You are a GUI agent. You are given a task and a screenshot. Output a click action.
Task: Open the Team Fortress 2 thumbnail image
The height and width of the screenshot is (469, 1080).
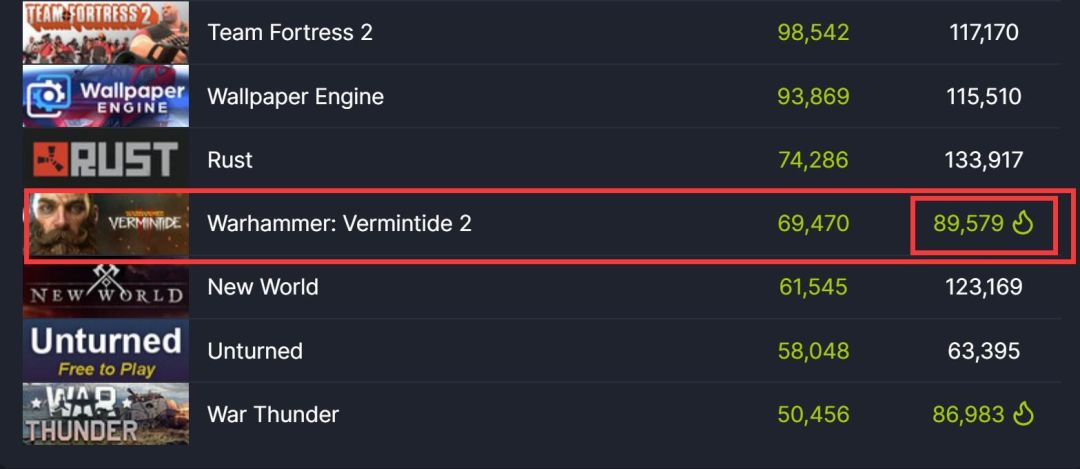[x=106, y=32]
